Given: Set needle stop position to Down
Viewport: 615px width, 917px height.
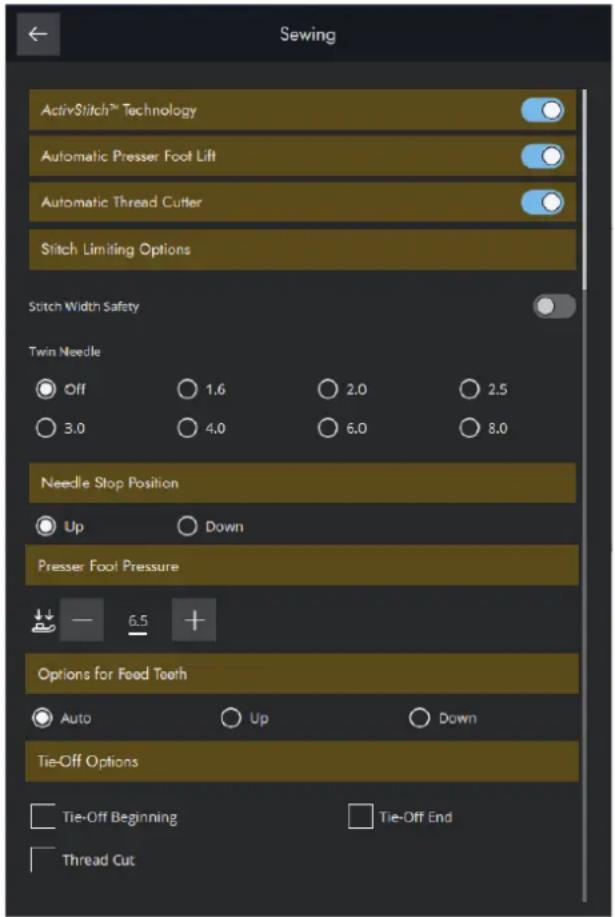Looking at the screenshot, I should click(x=210, y=526).
